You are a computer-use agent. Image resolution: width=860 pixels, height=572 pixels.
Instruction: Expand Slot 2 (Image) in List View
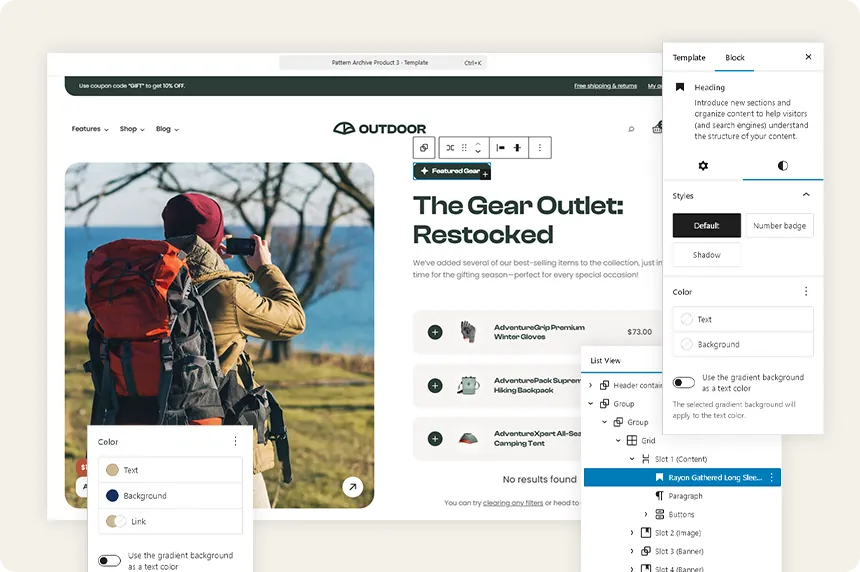(x=632, y=533)
